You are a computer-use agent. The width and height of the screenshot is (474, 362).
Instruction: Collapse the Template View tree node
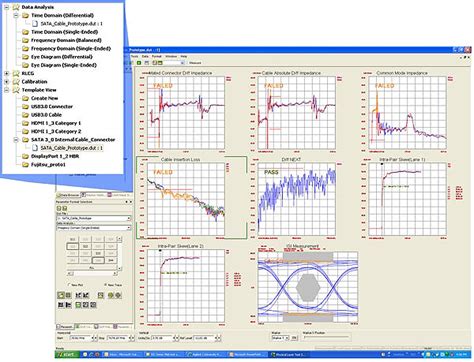tap(6, 90)
